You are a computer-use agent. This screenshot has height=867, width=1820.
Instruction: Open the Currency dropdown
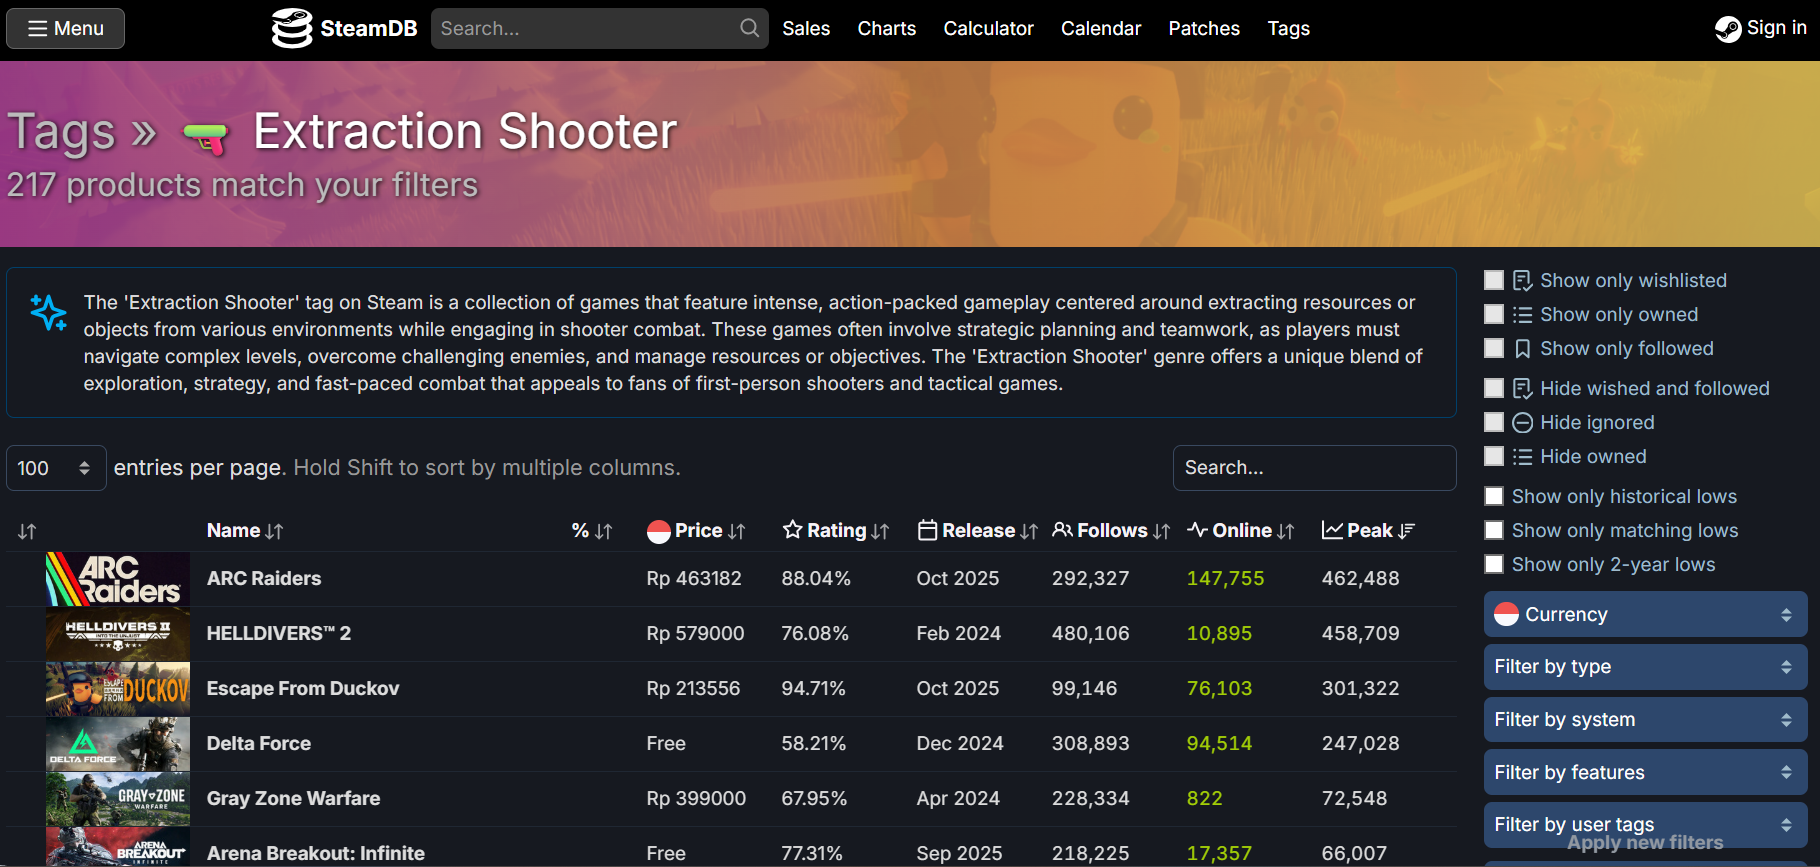coord(1645,614)
